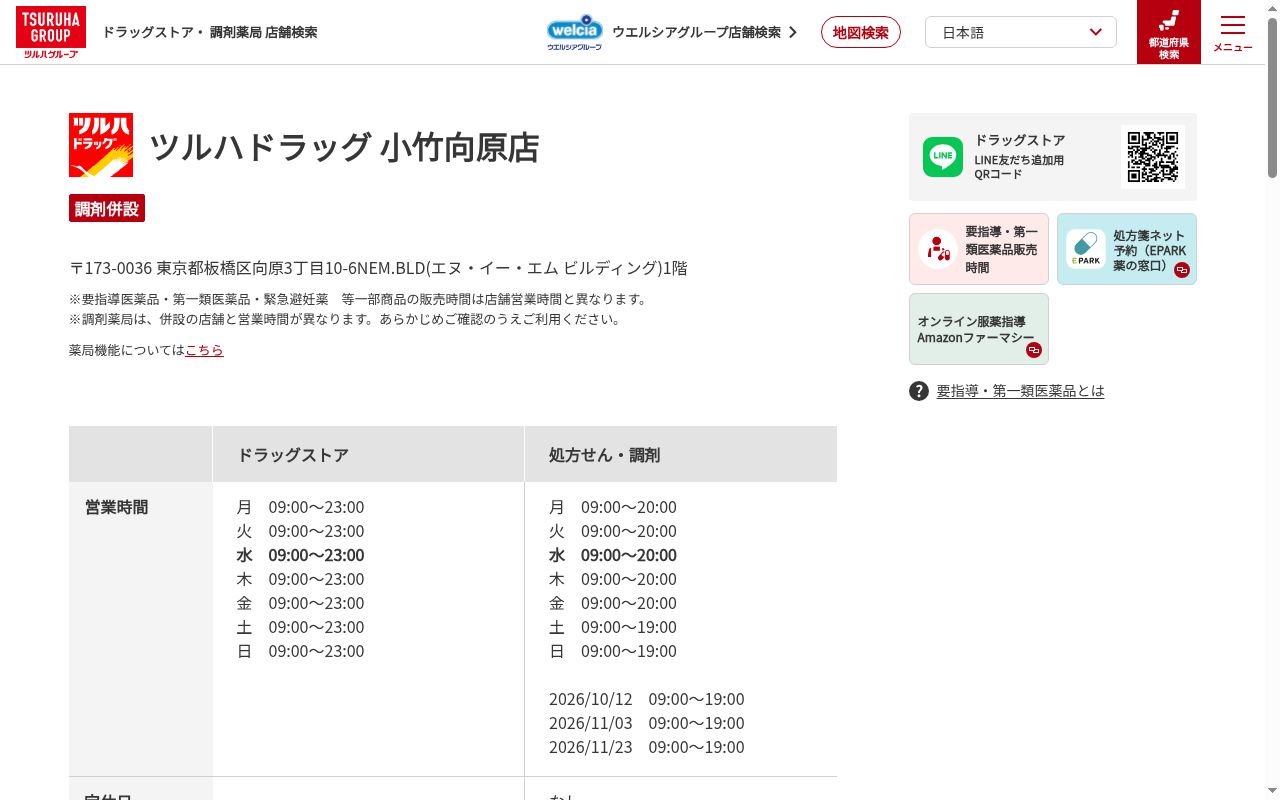Open the hamburger メニュー
This screenshot has width=1280, height=800.
pyautogui.click(x=1233, y=32)
